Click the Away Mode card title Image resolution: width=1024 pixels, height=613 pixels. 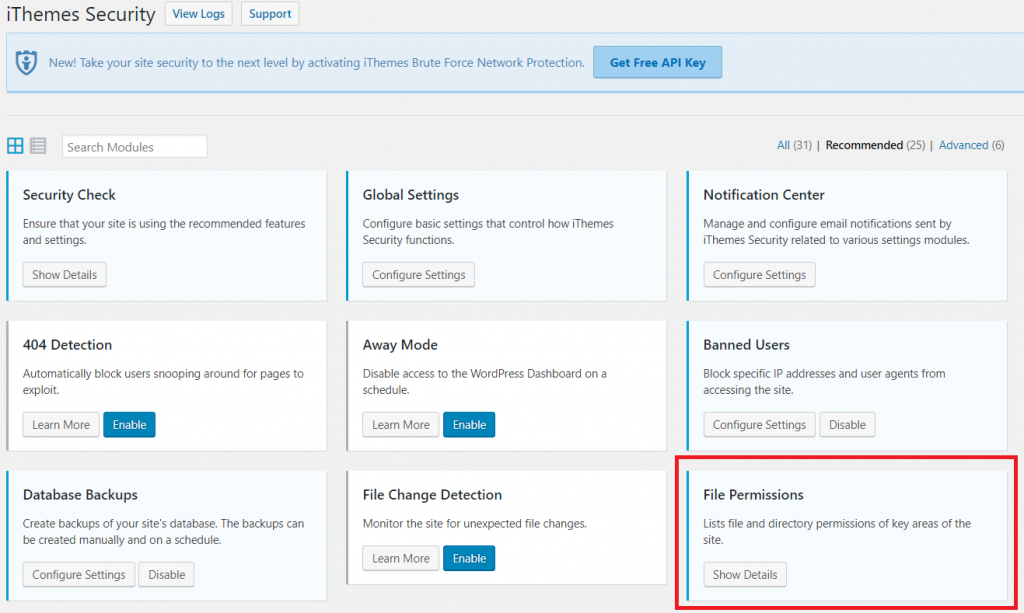tap(400, 345)
